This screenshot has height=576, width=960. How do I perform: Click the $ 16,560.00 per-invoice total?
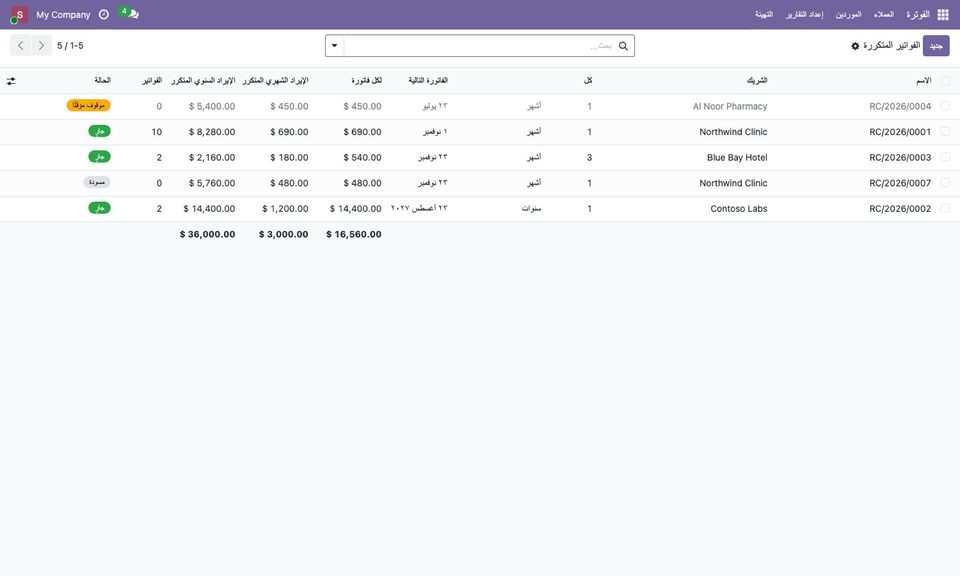pyautogui.click(x=354, y=234)
